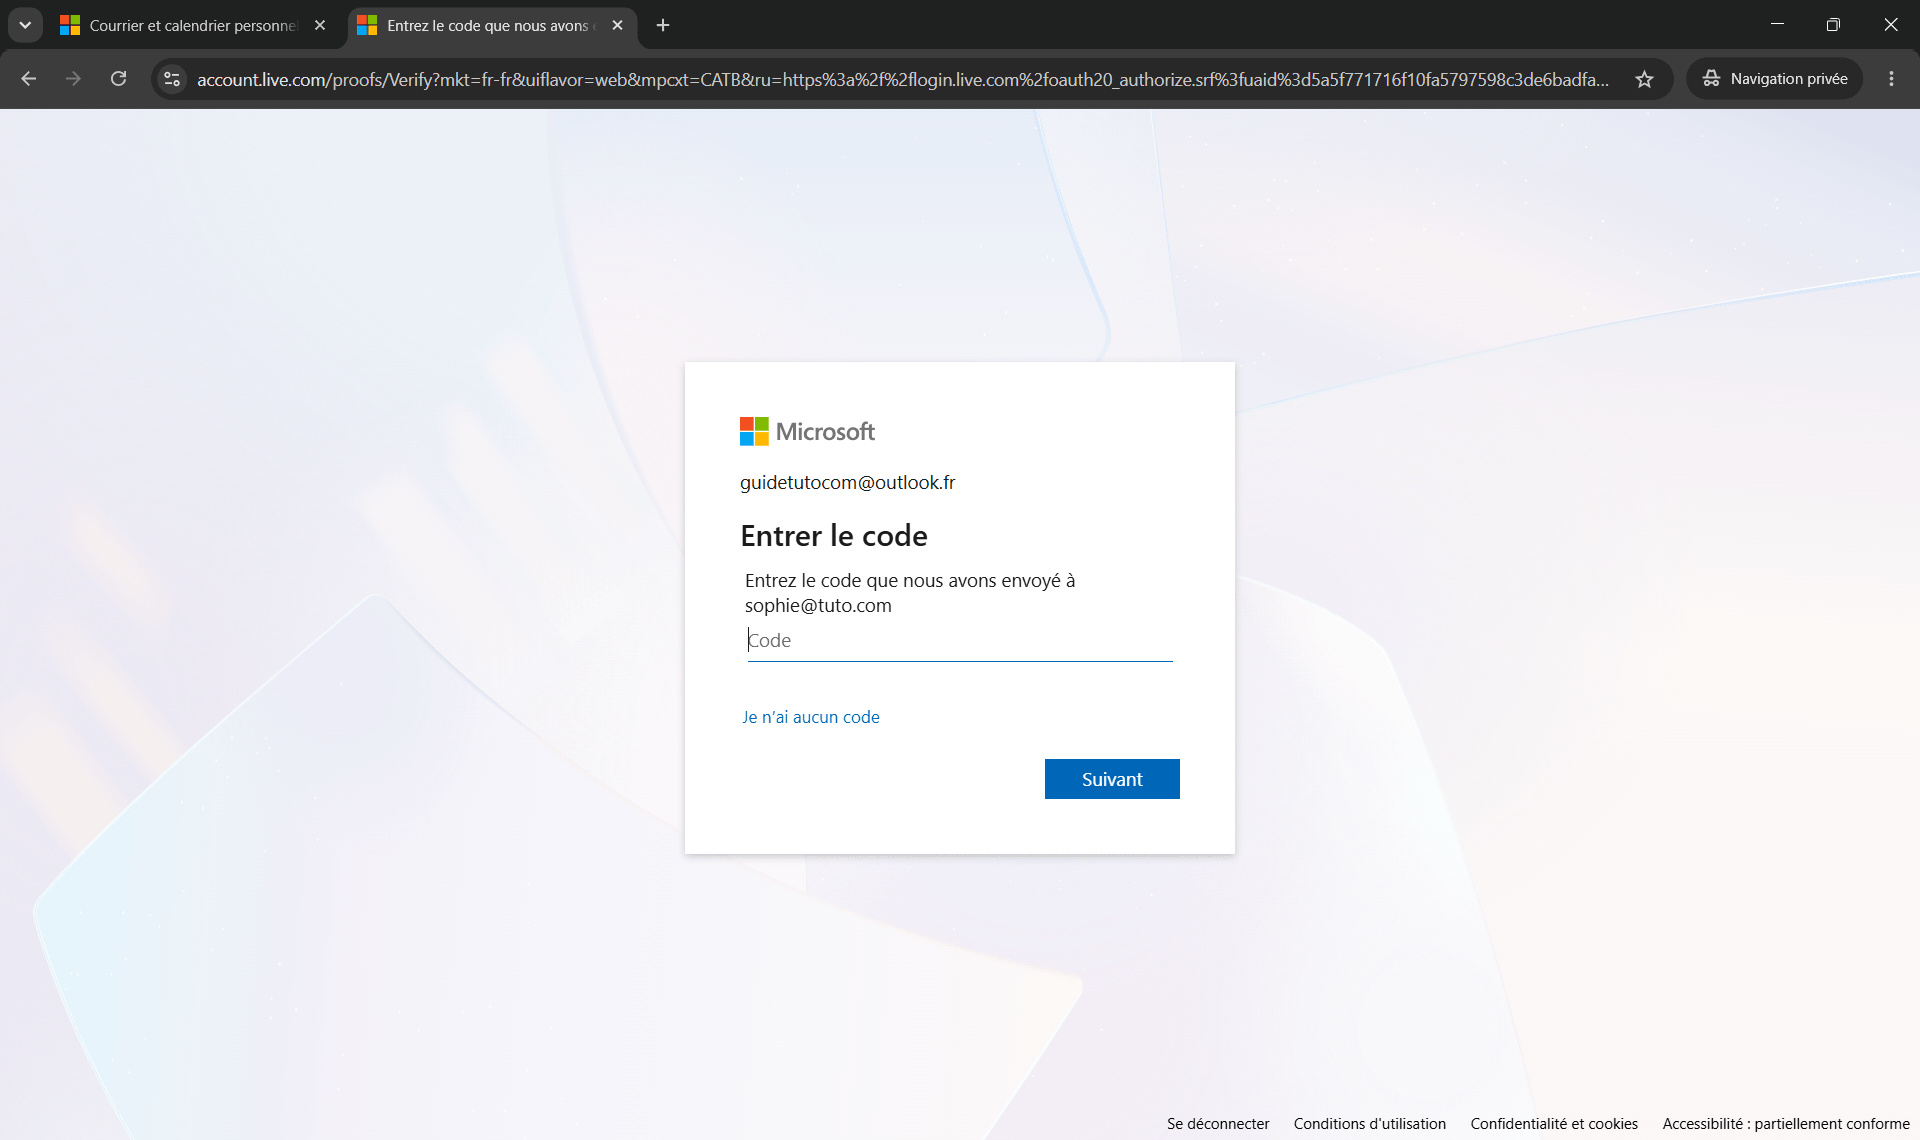The width and height of the screenshot is (1920, 1140).
Task: Open the tab search dropdown arrow
Action: pos(25,25)
